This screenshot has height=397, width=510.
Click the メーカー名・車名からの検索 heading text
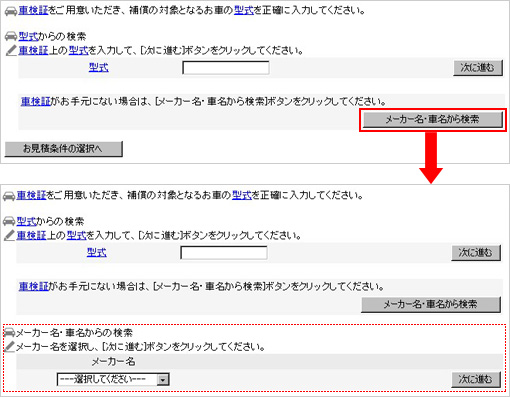point(74,333)
